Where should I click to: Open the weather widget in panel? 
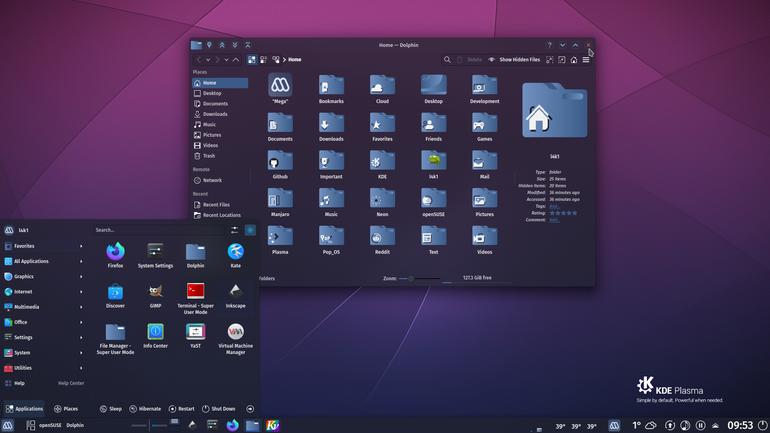point(644,425)
